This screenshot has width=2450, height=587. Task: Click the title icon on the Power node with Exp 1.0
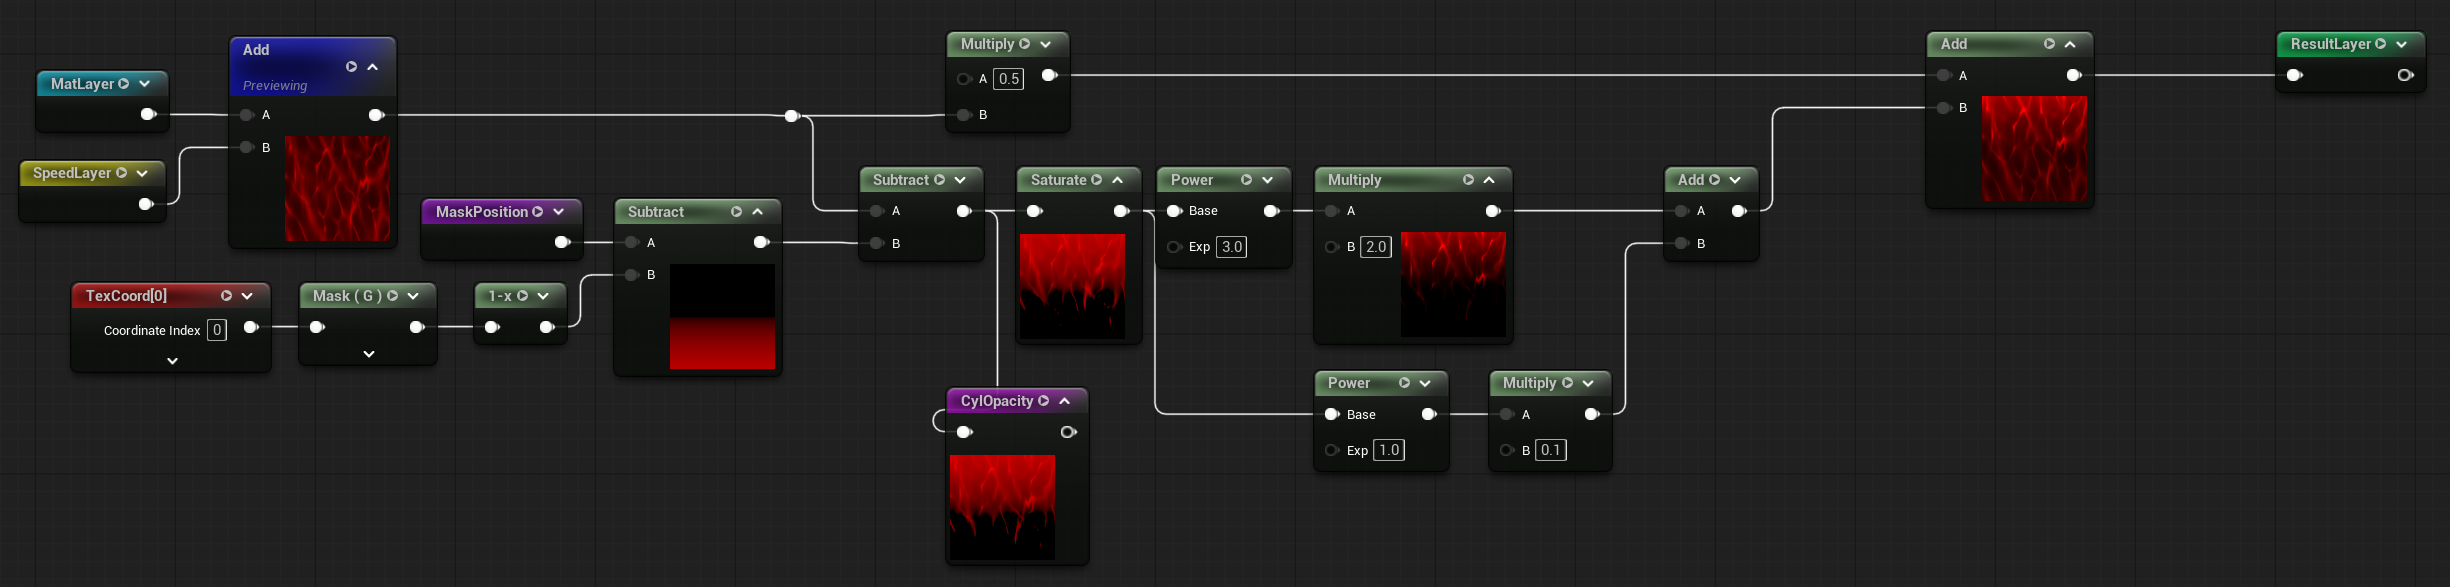[1405, 383]
